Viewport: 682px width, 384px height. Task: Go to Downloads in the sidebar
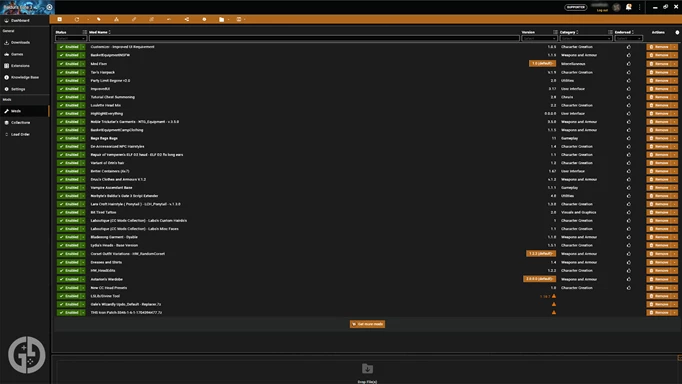20,43
